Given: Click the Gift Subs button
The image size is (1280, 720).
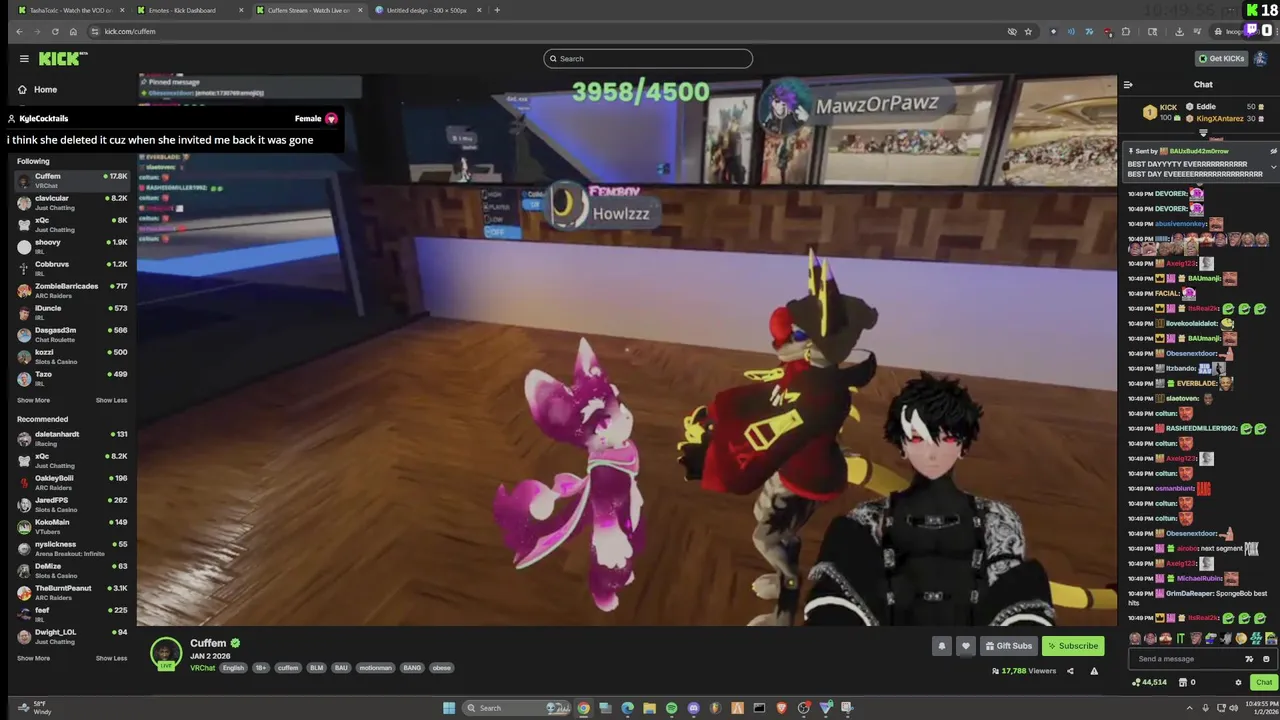Looking at the screenshot, I should pyautogui.click(x=1008, y=646).
